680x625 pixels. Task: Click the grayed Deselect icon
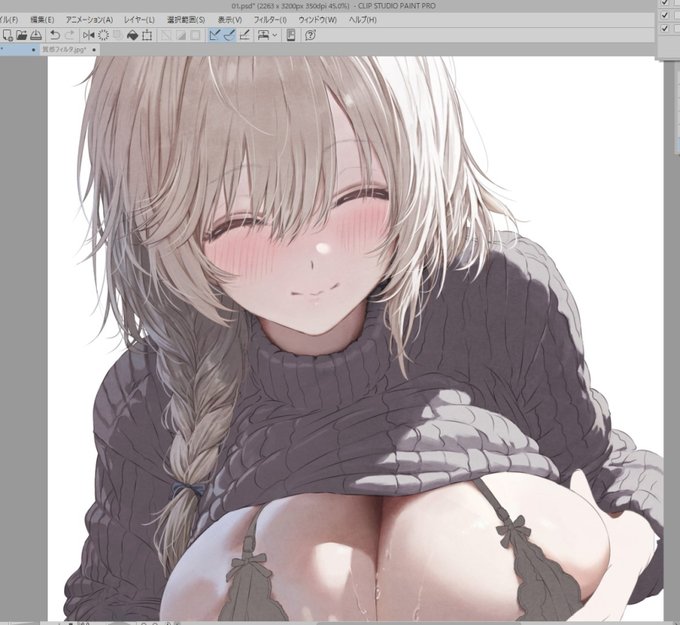[166, 35]
